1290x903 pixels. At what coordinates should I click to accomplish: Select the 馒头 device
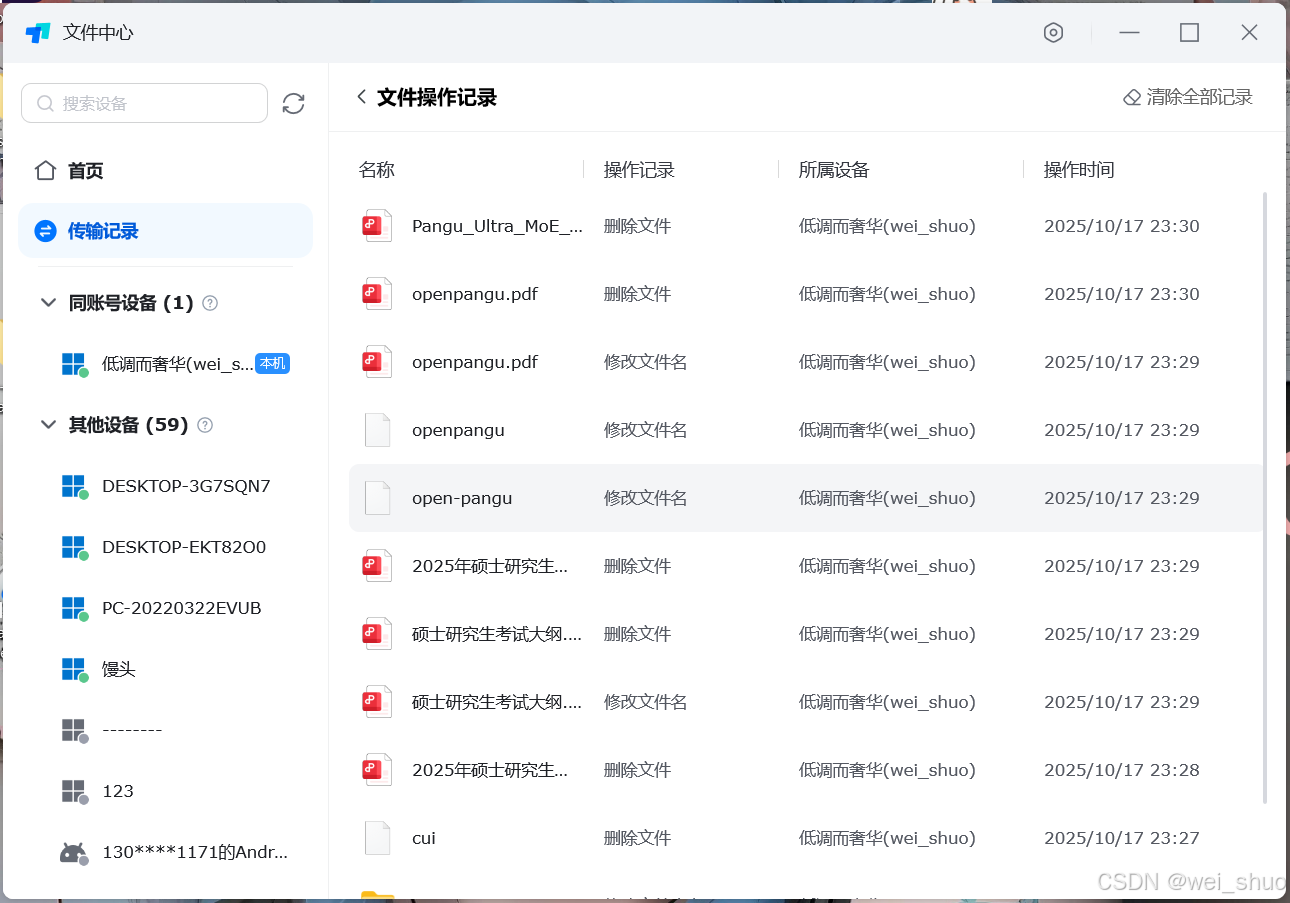coord(118,669)
